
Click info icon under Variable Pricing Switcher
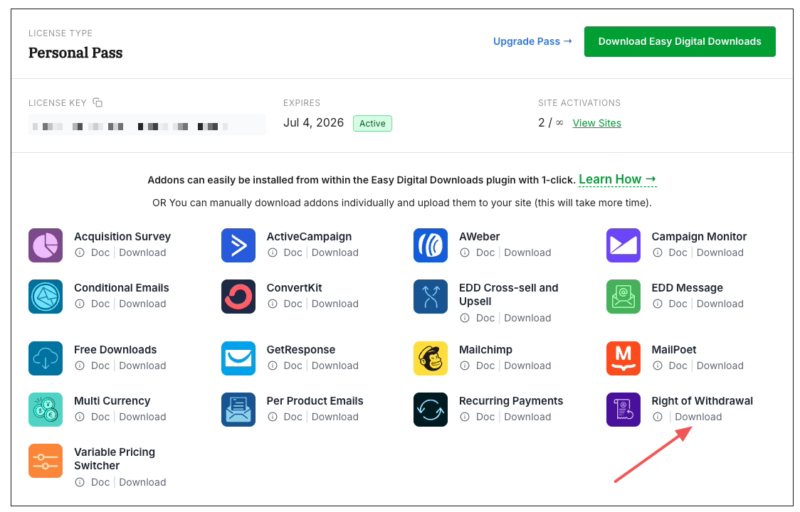[80, 482]
